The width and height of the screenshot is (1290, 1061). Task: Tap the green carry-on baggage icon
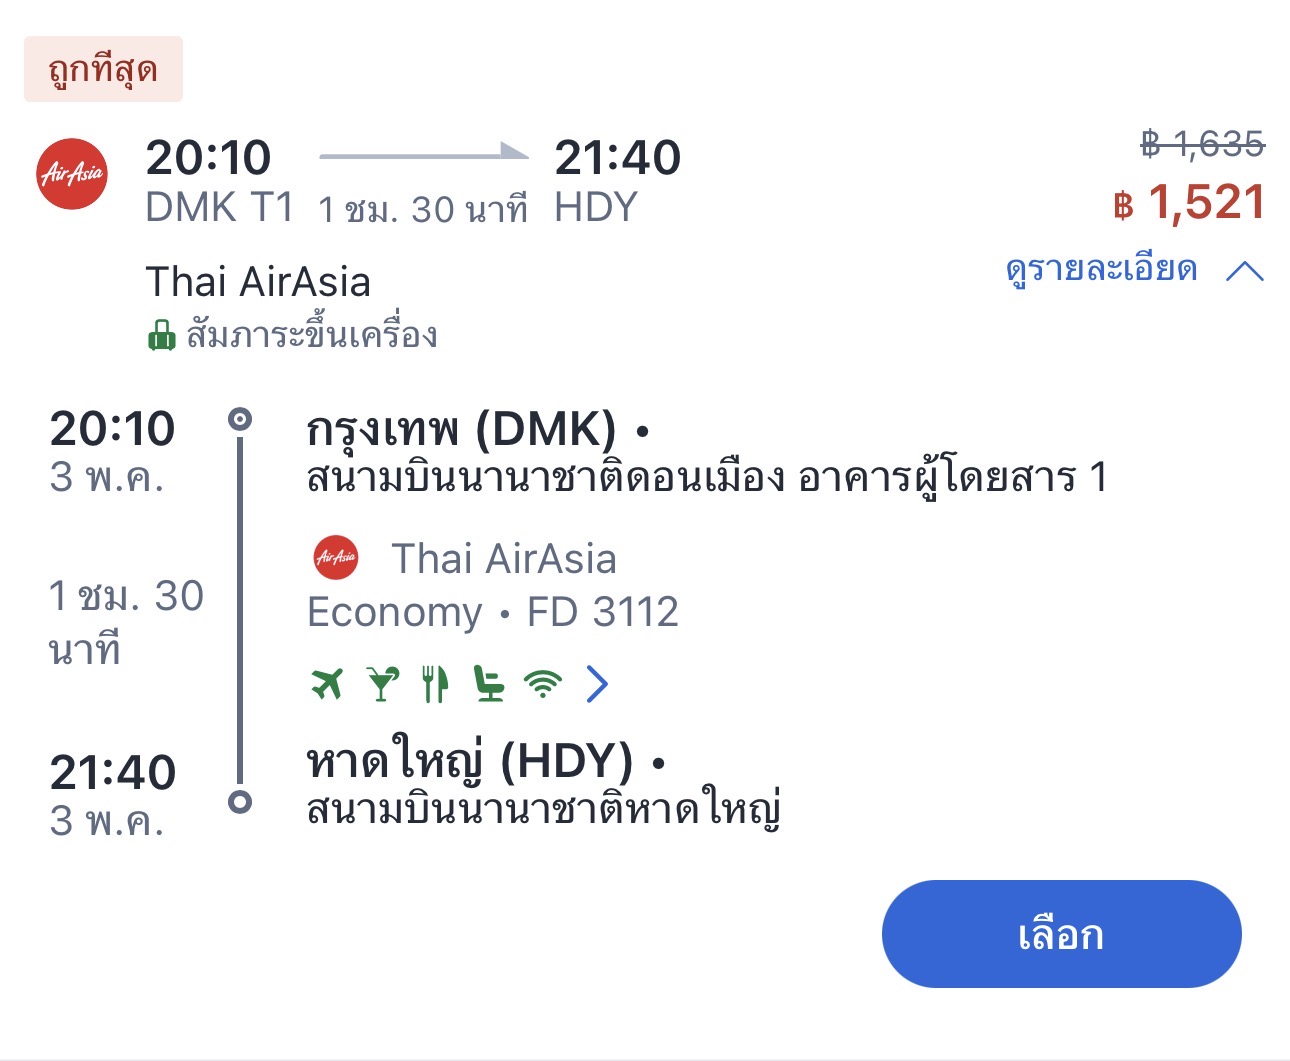point(161,335)
